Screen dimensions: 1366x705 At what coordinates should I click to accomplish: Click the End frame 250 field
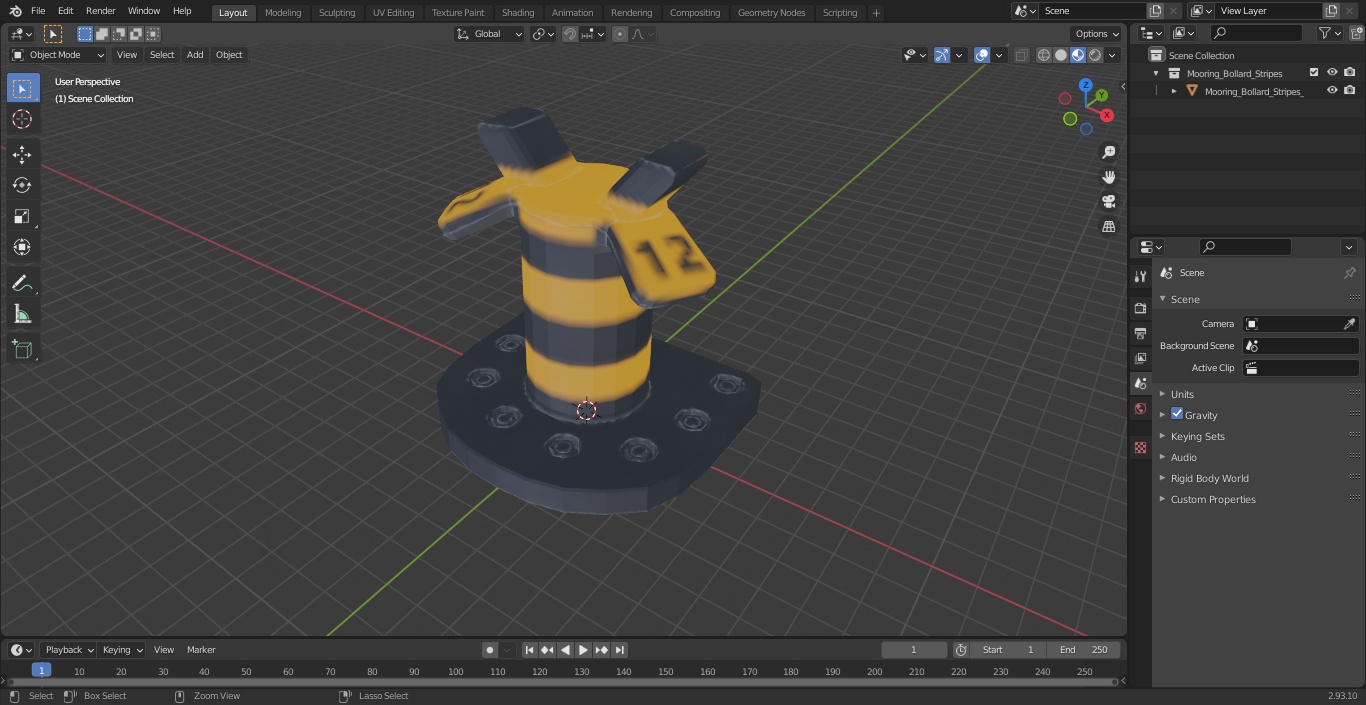pyautogui.click(x=1083, y=650)
